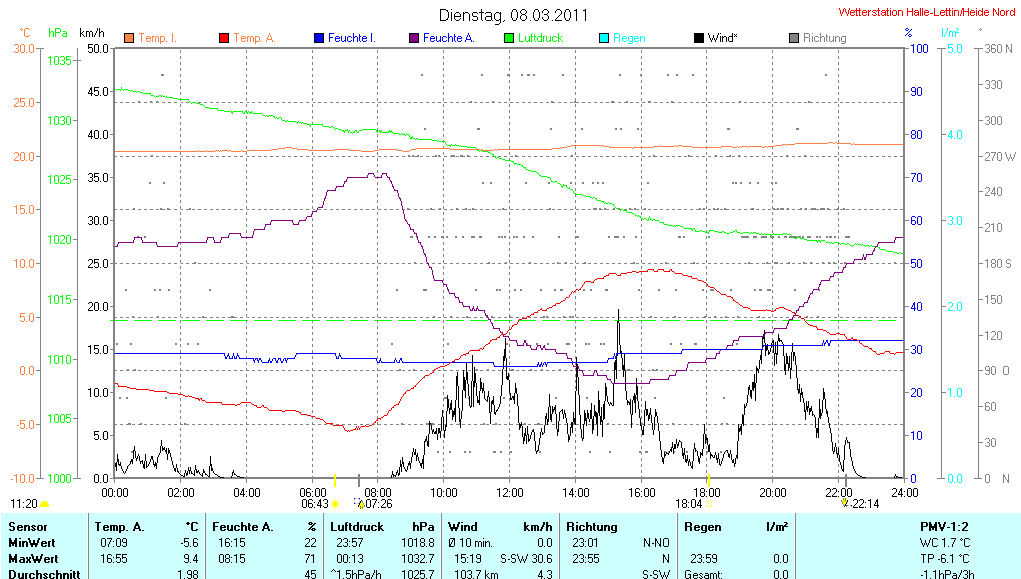Click the purple Feuchte A. legend square
Viewport: 1021px width, 579px height.
point(413,38)
